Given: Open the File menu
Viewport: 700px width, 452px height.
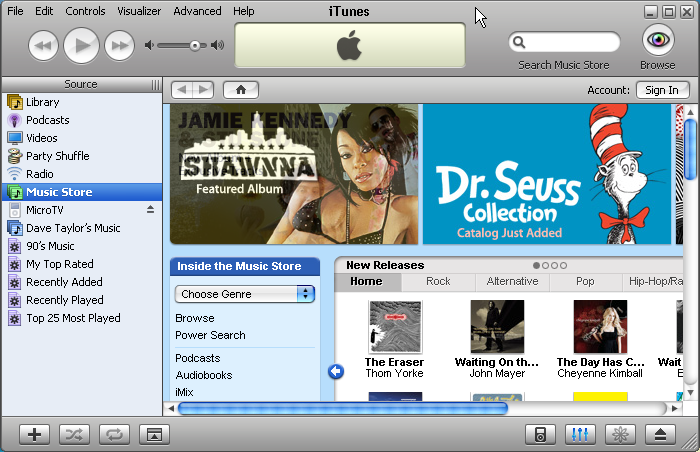Looking at the screenshot, I should click(x=15, y=11).
